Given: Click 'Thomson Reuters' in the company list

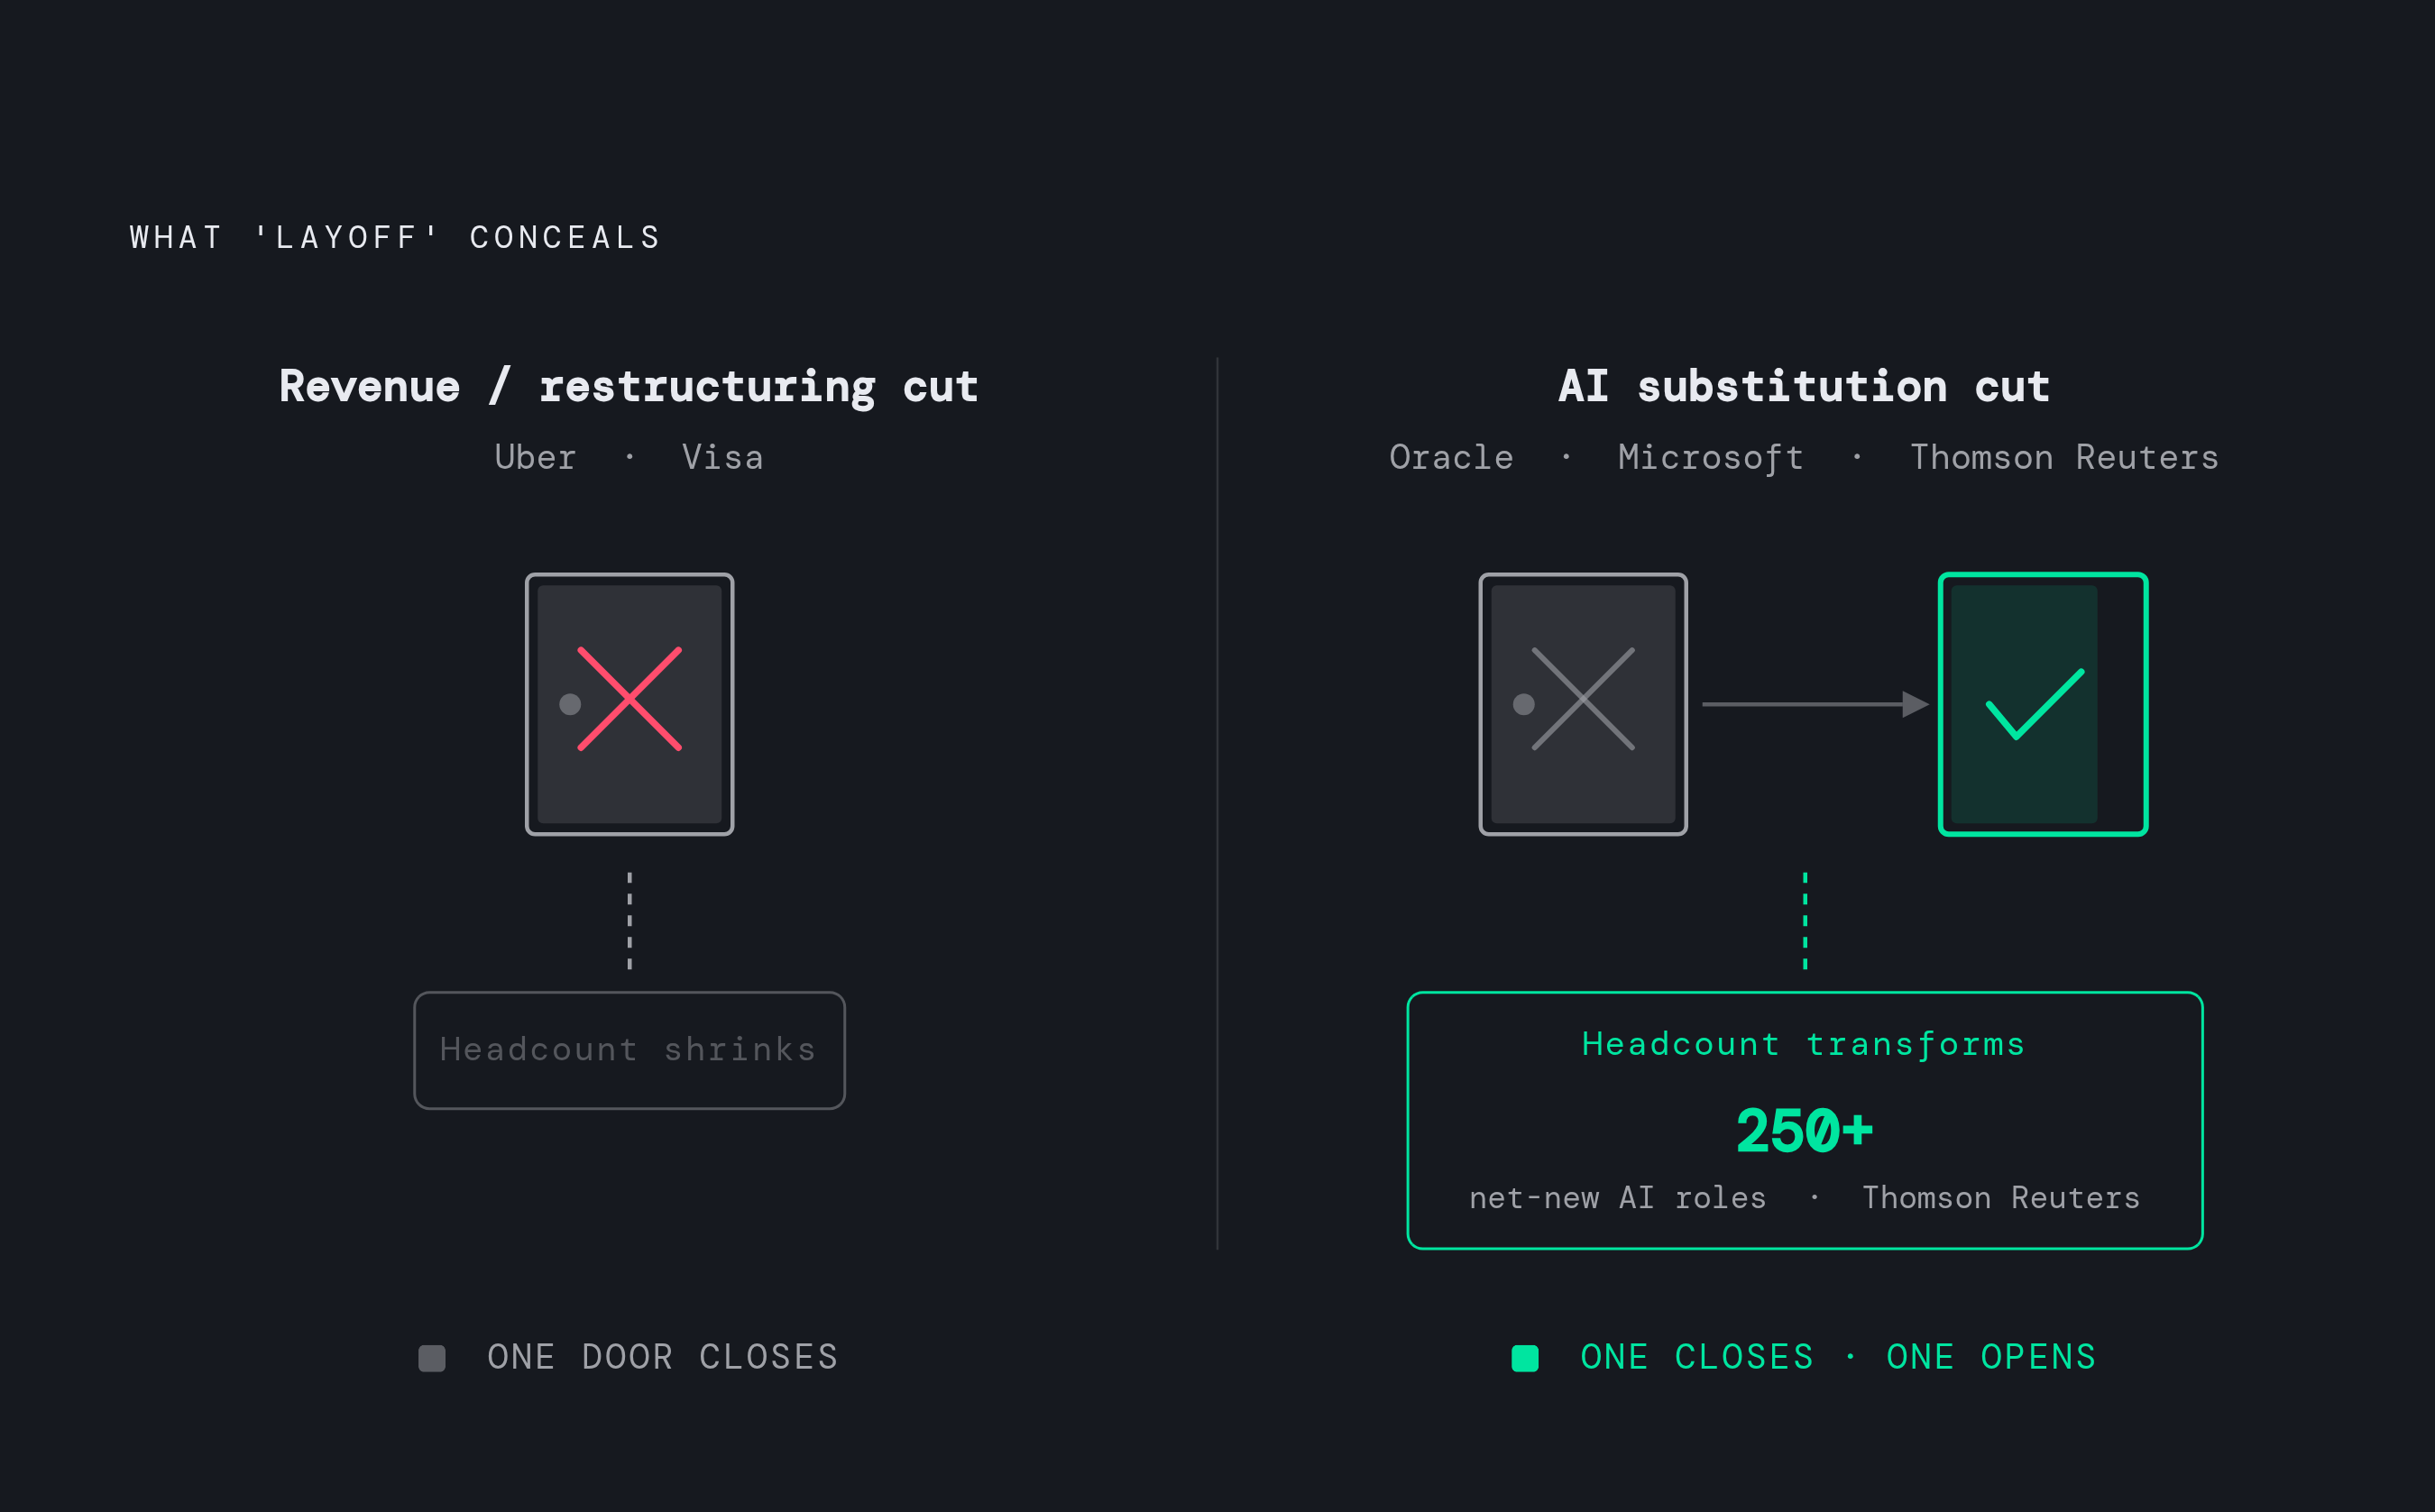Looking at the screenshot, I should pos(2065,457).
